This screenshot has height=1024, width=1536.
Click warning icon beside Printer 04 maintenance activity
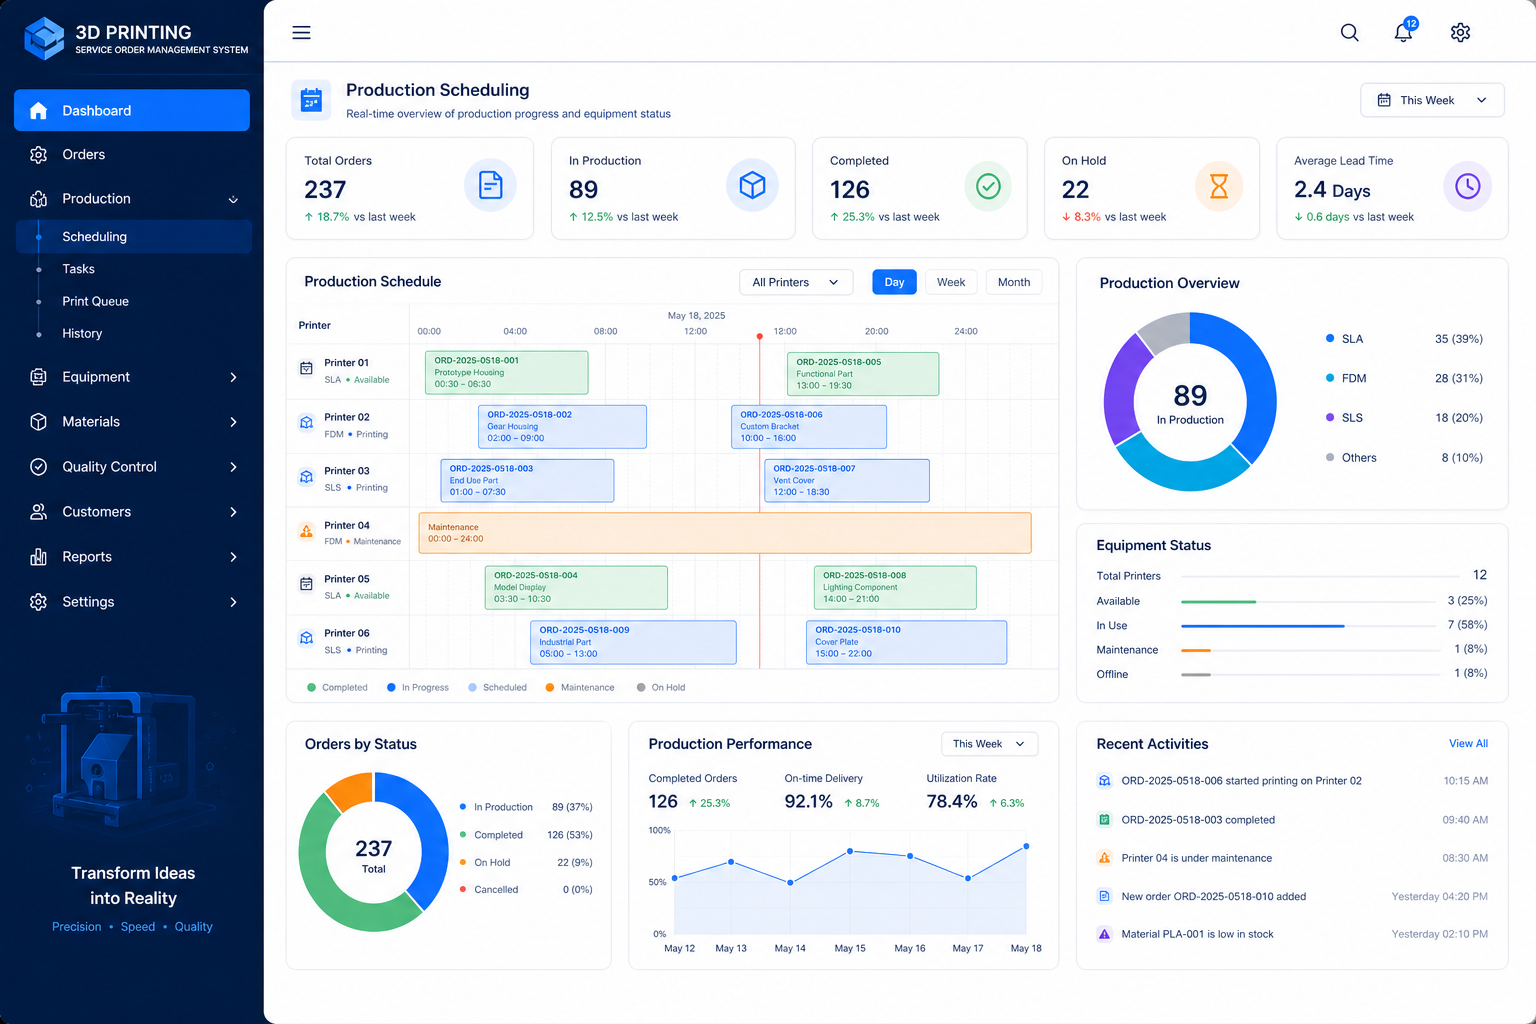(x=1104, y=858)
